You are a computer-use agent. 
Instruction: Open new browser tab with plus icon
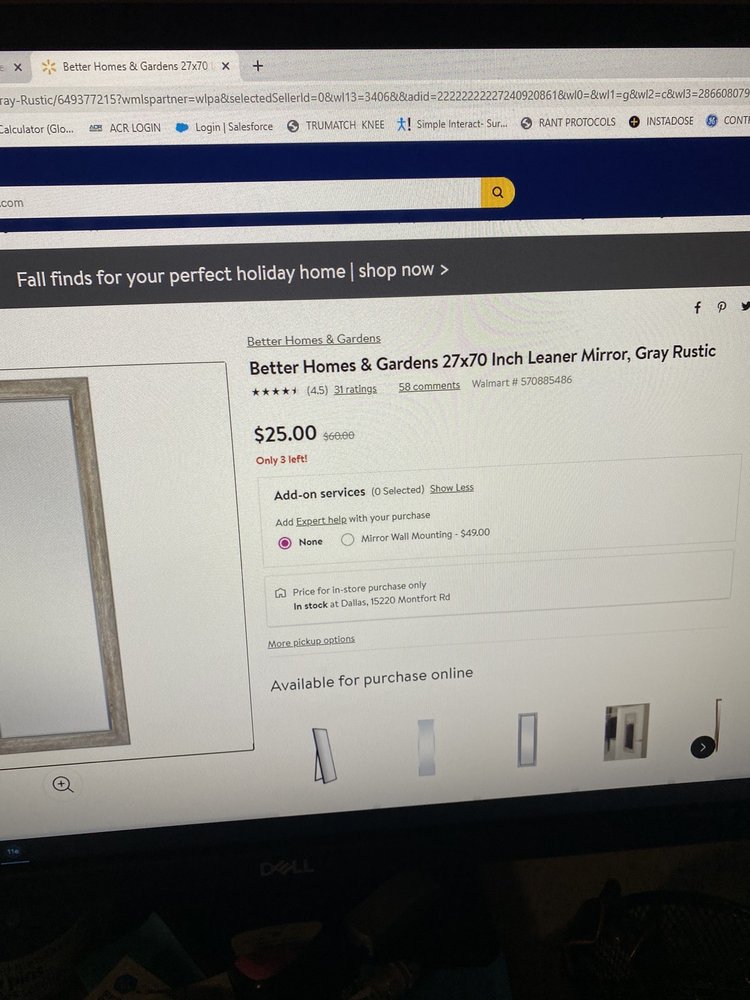click(258, 66)
